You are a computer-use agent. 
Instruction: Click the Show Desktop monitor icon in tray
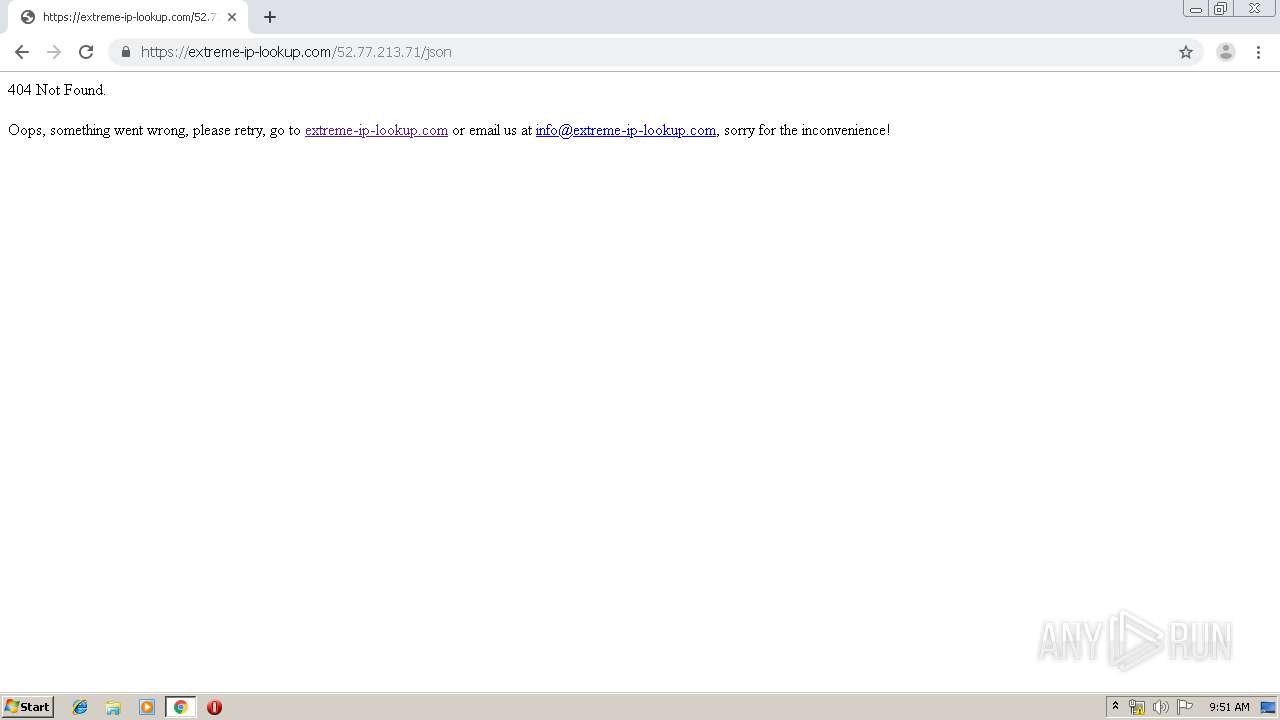click(x=1268, y=707)
